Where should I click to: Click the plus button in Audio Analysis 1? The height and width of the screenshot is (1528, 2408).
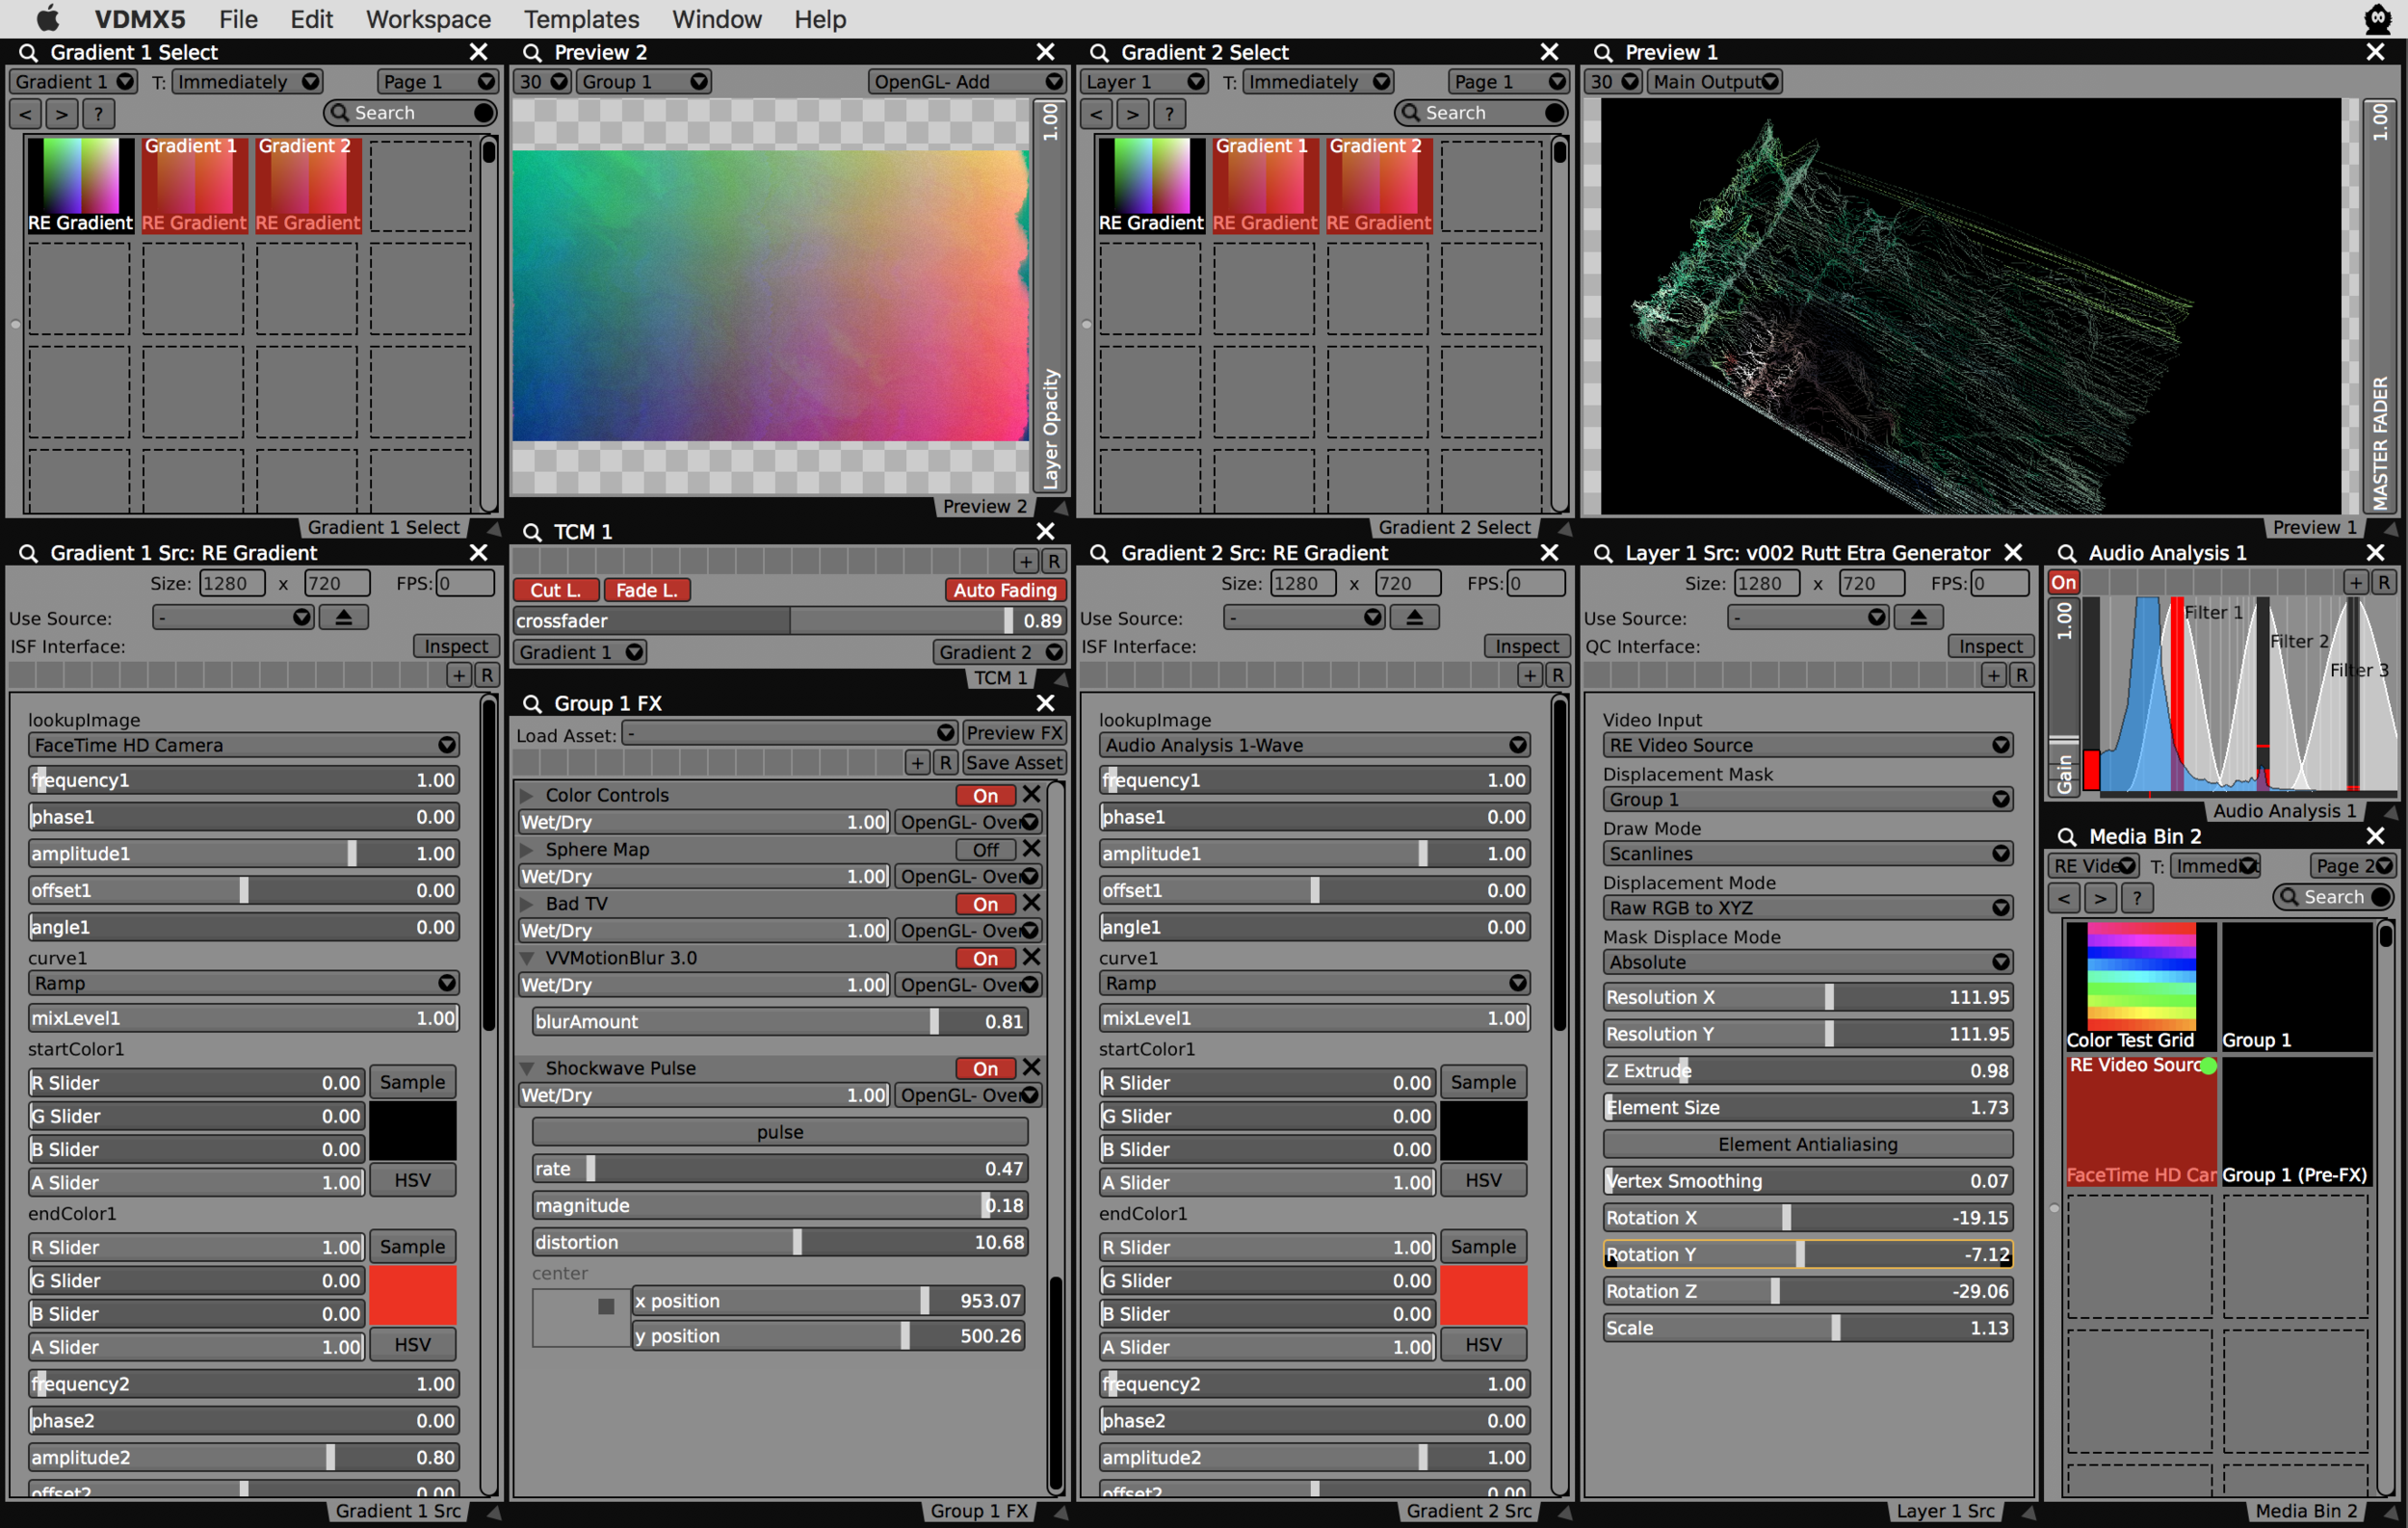2356,582
